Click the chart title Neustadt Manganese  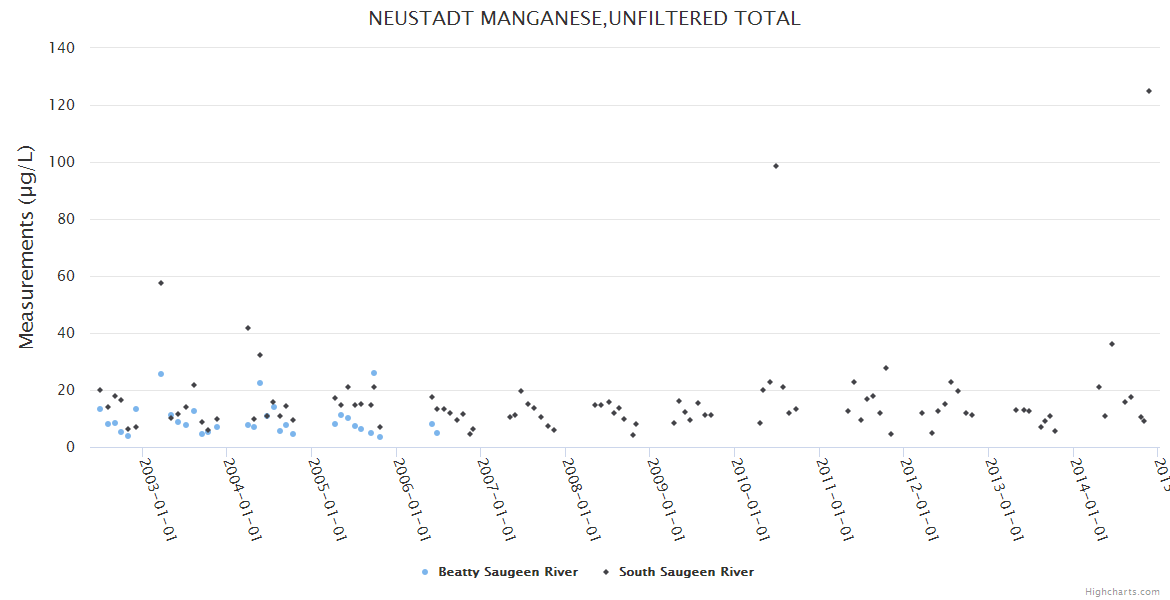pyautogui.click(x=584, y=19)
